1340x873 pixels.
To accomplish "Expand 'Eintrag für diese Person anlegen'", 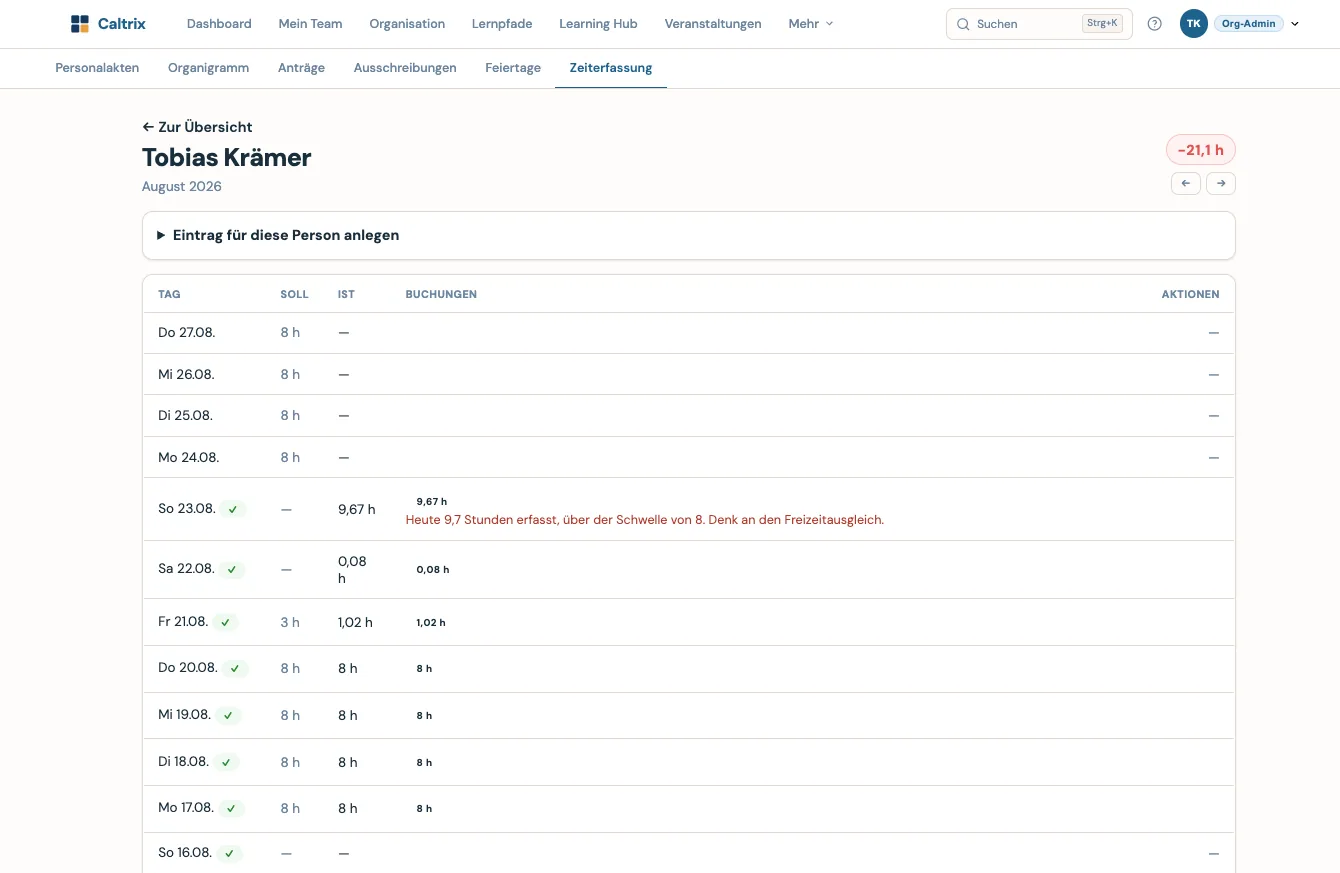I will click(x=689, y=235).
